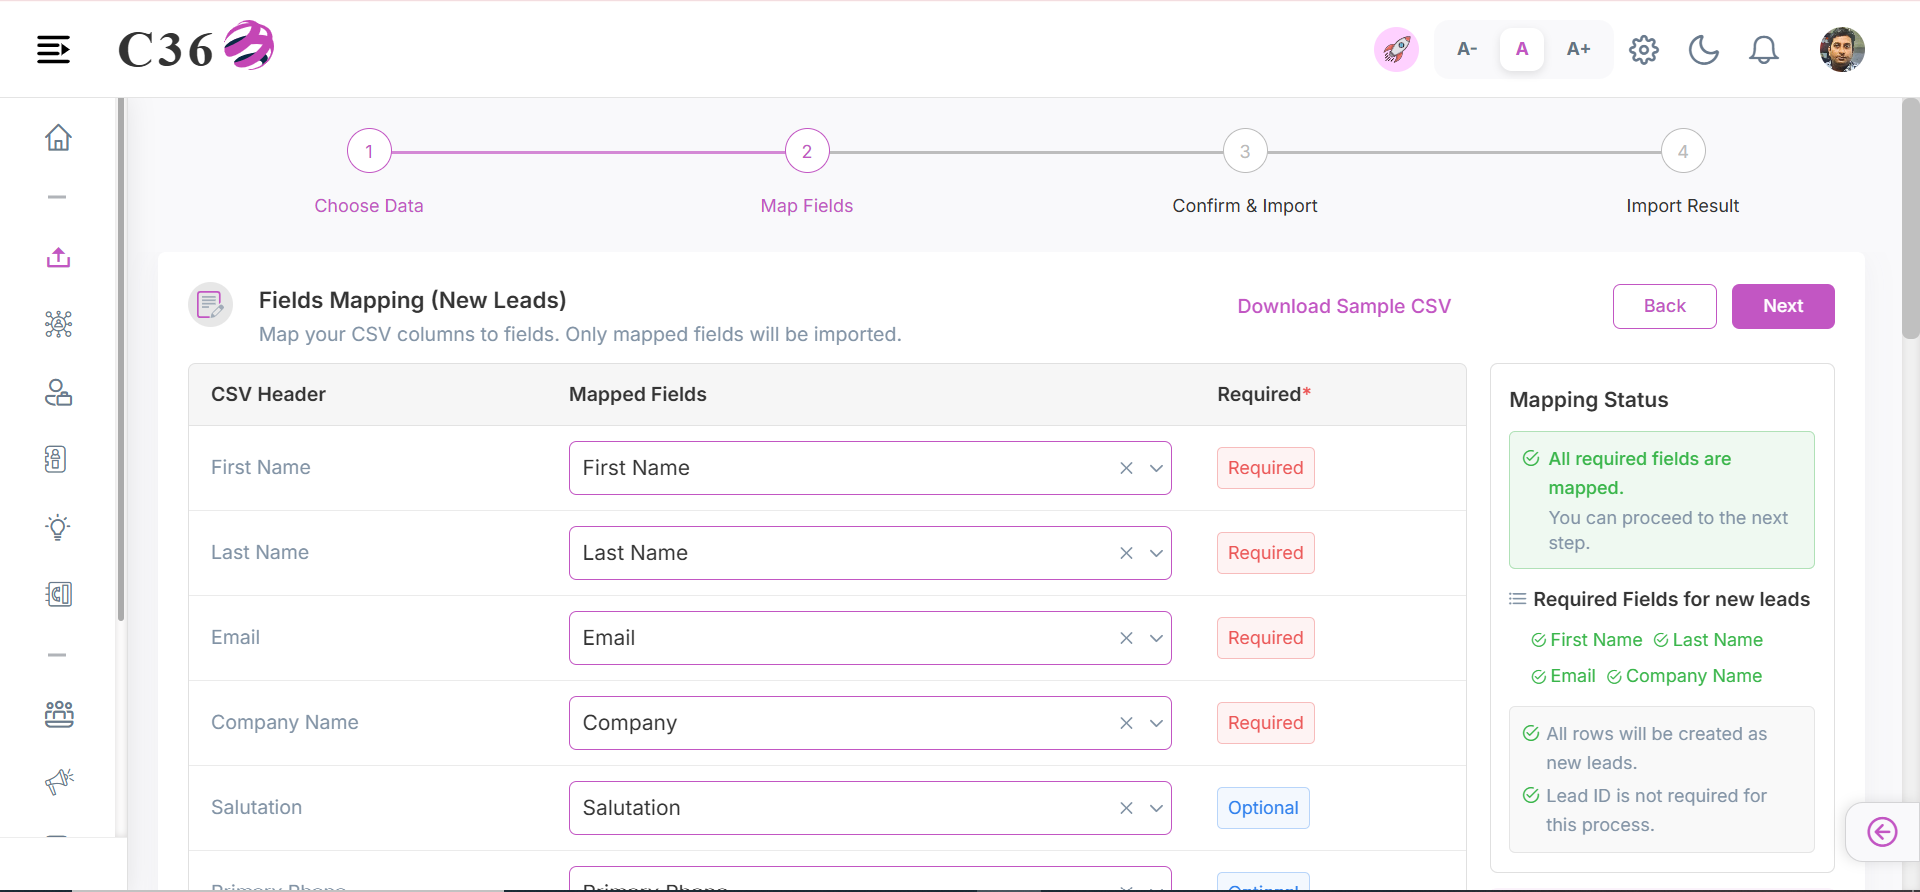Screen dimensions: 1920x892
Task: Select step 2 Map Fields
Action: pyautogui.click(x=807, y=152)
